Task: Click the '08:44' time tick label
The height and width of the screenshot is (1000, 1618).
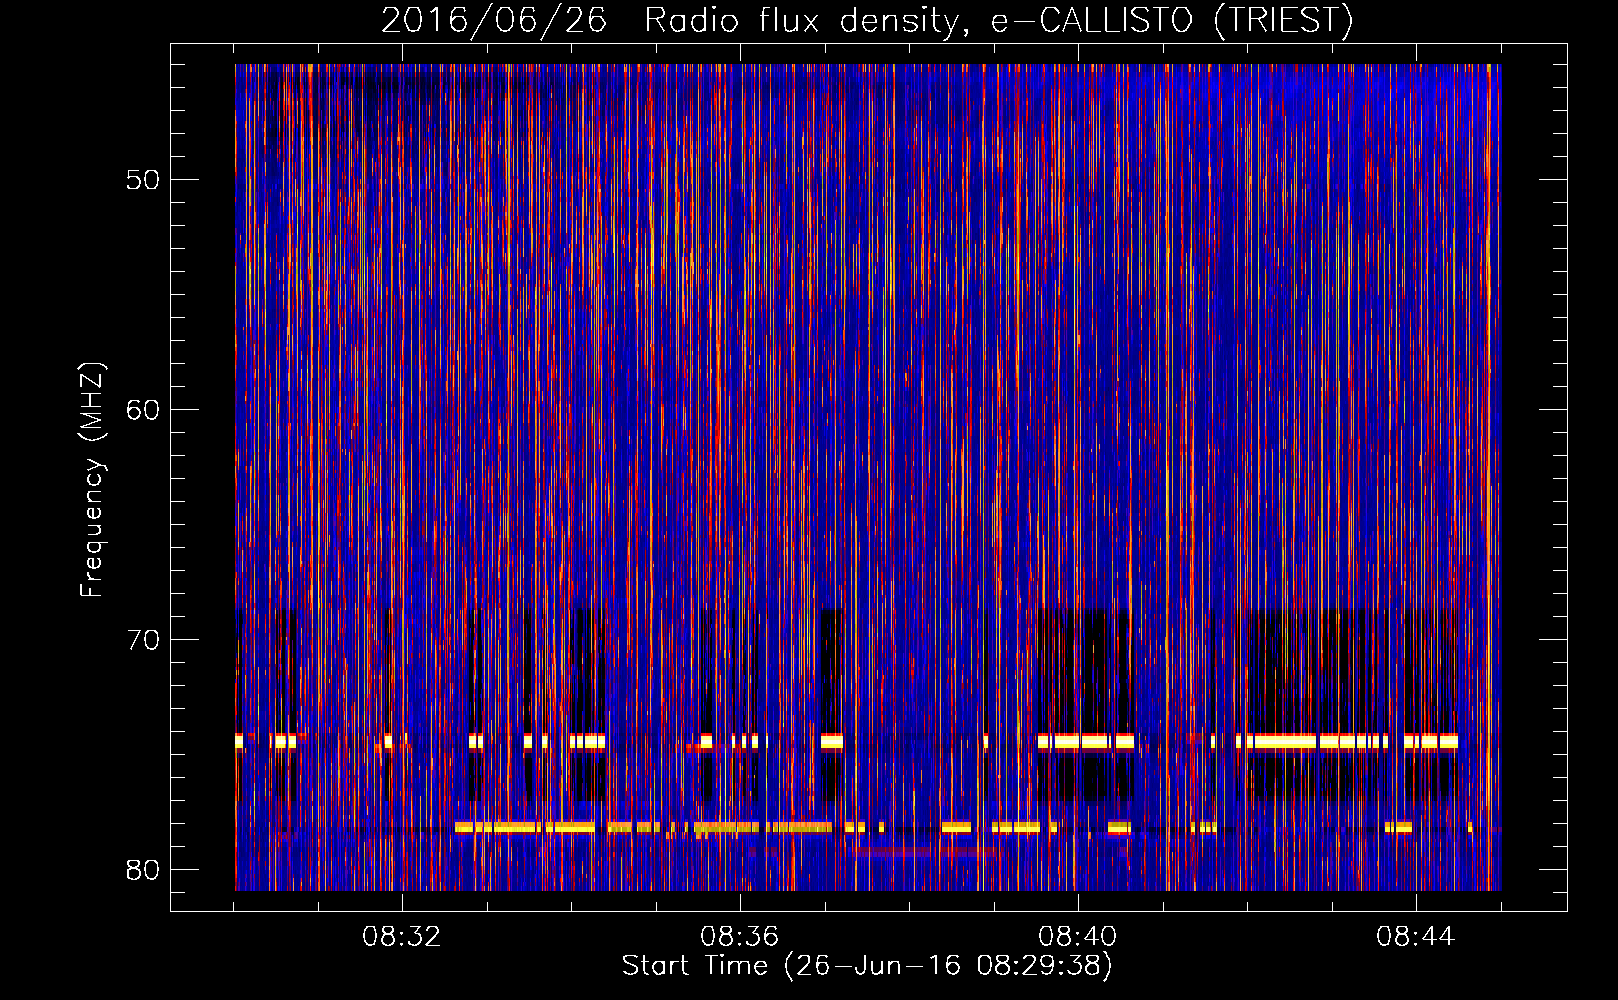Action: coord(1415,937)
